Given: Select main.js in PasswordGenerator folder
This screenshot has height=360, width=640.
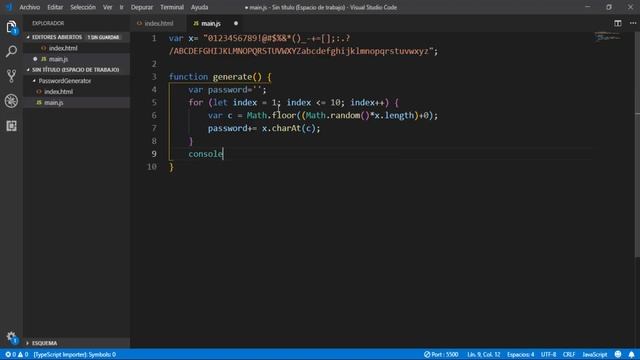Looking at the screenshot, I should (53, 103).
